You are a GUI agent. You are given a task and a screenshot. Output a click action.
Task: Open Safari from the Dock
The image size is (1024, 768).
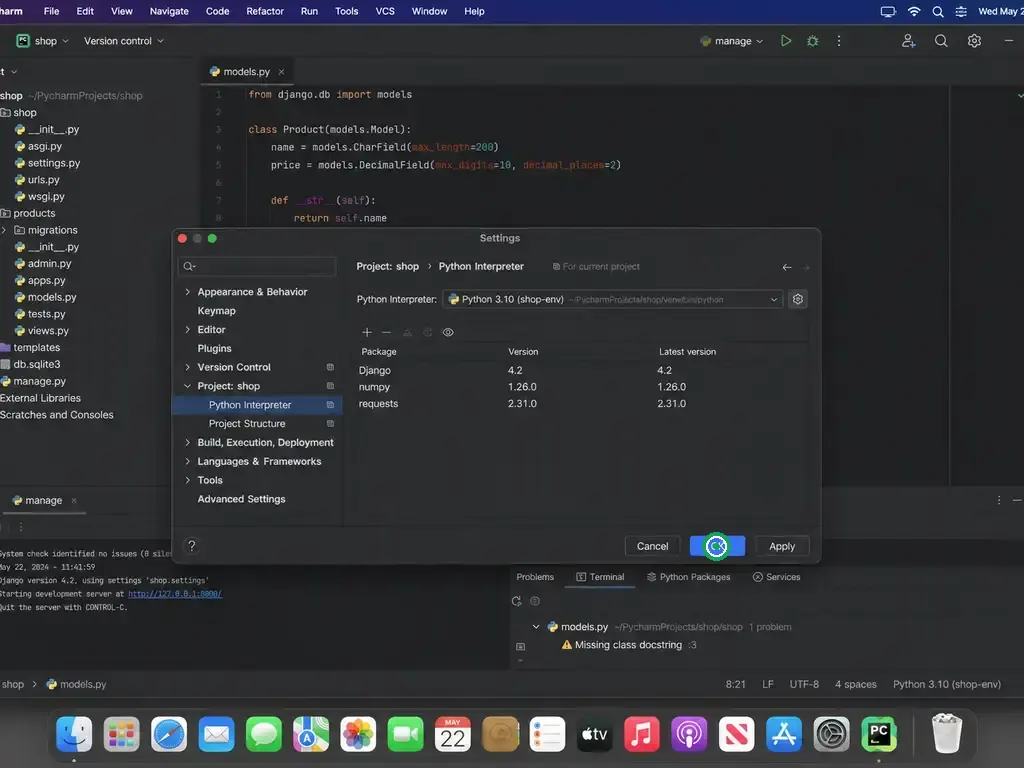pyautogui.click(x=169, y=733)
